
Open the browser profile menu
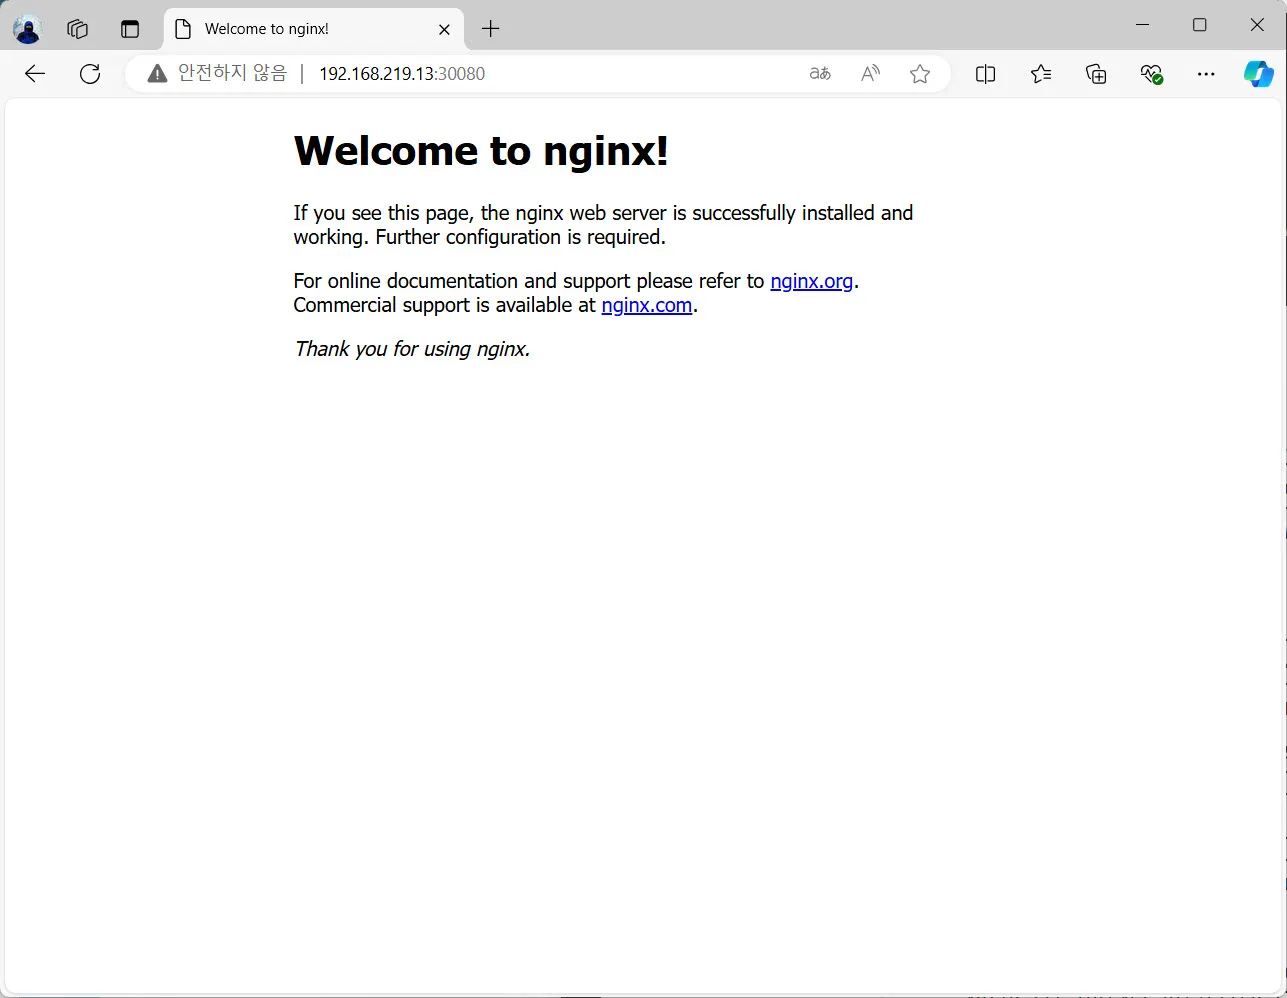click(x=26, y=28)
